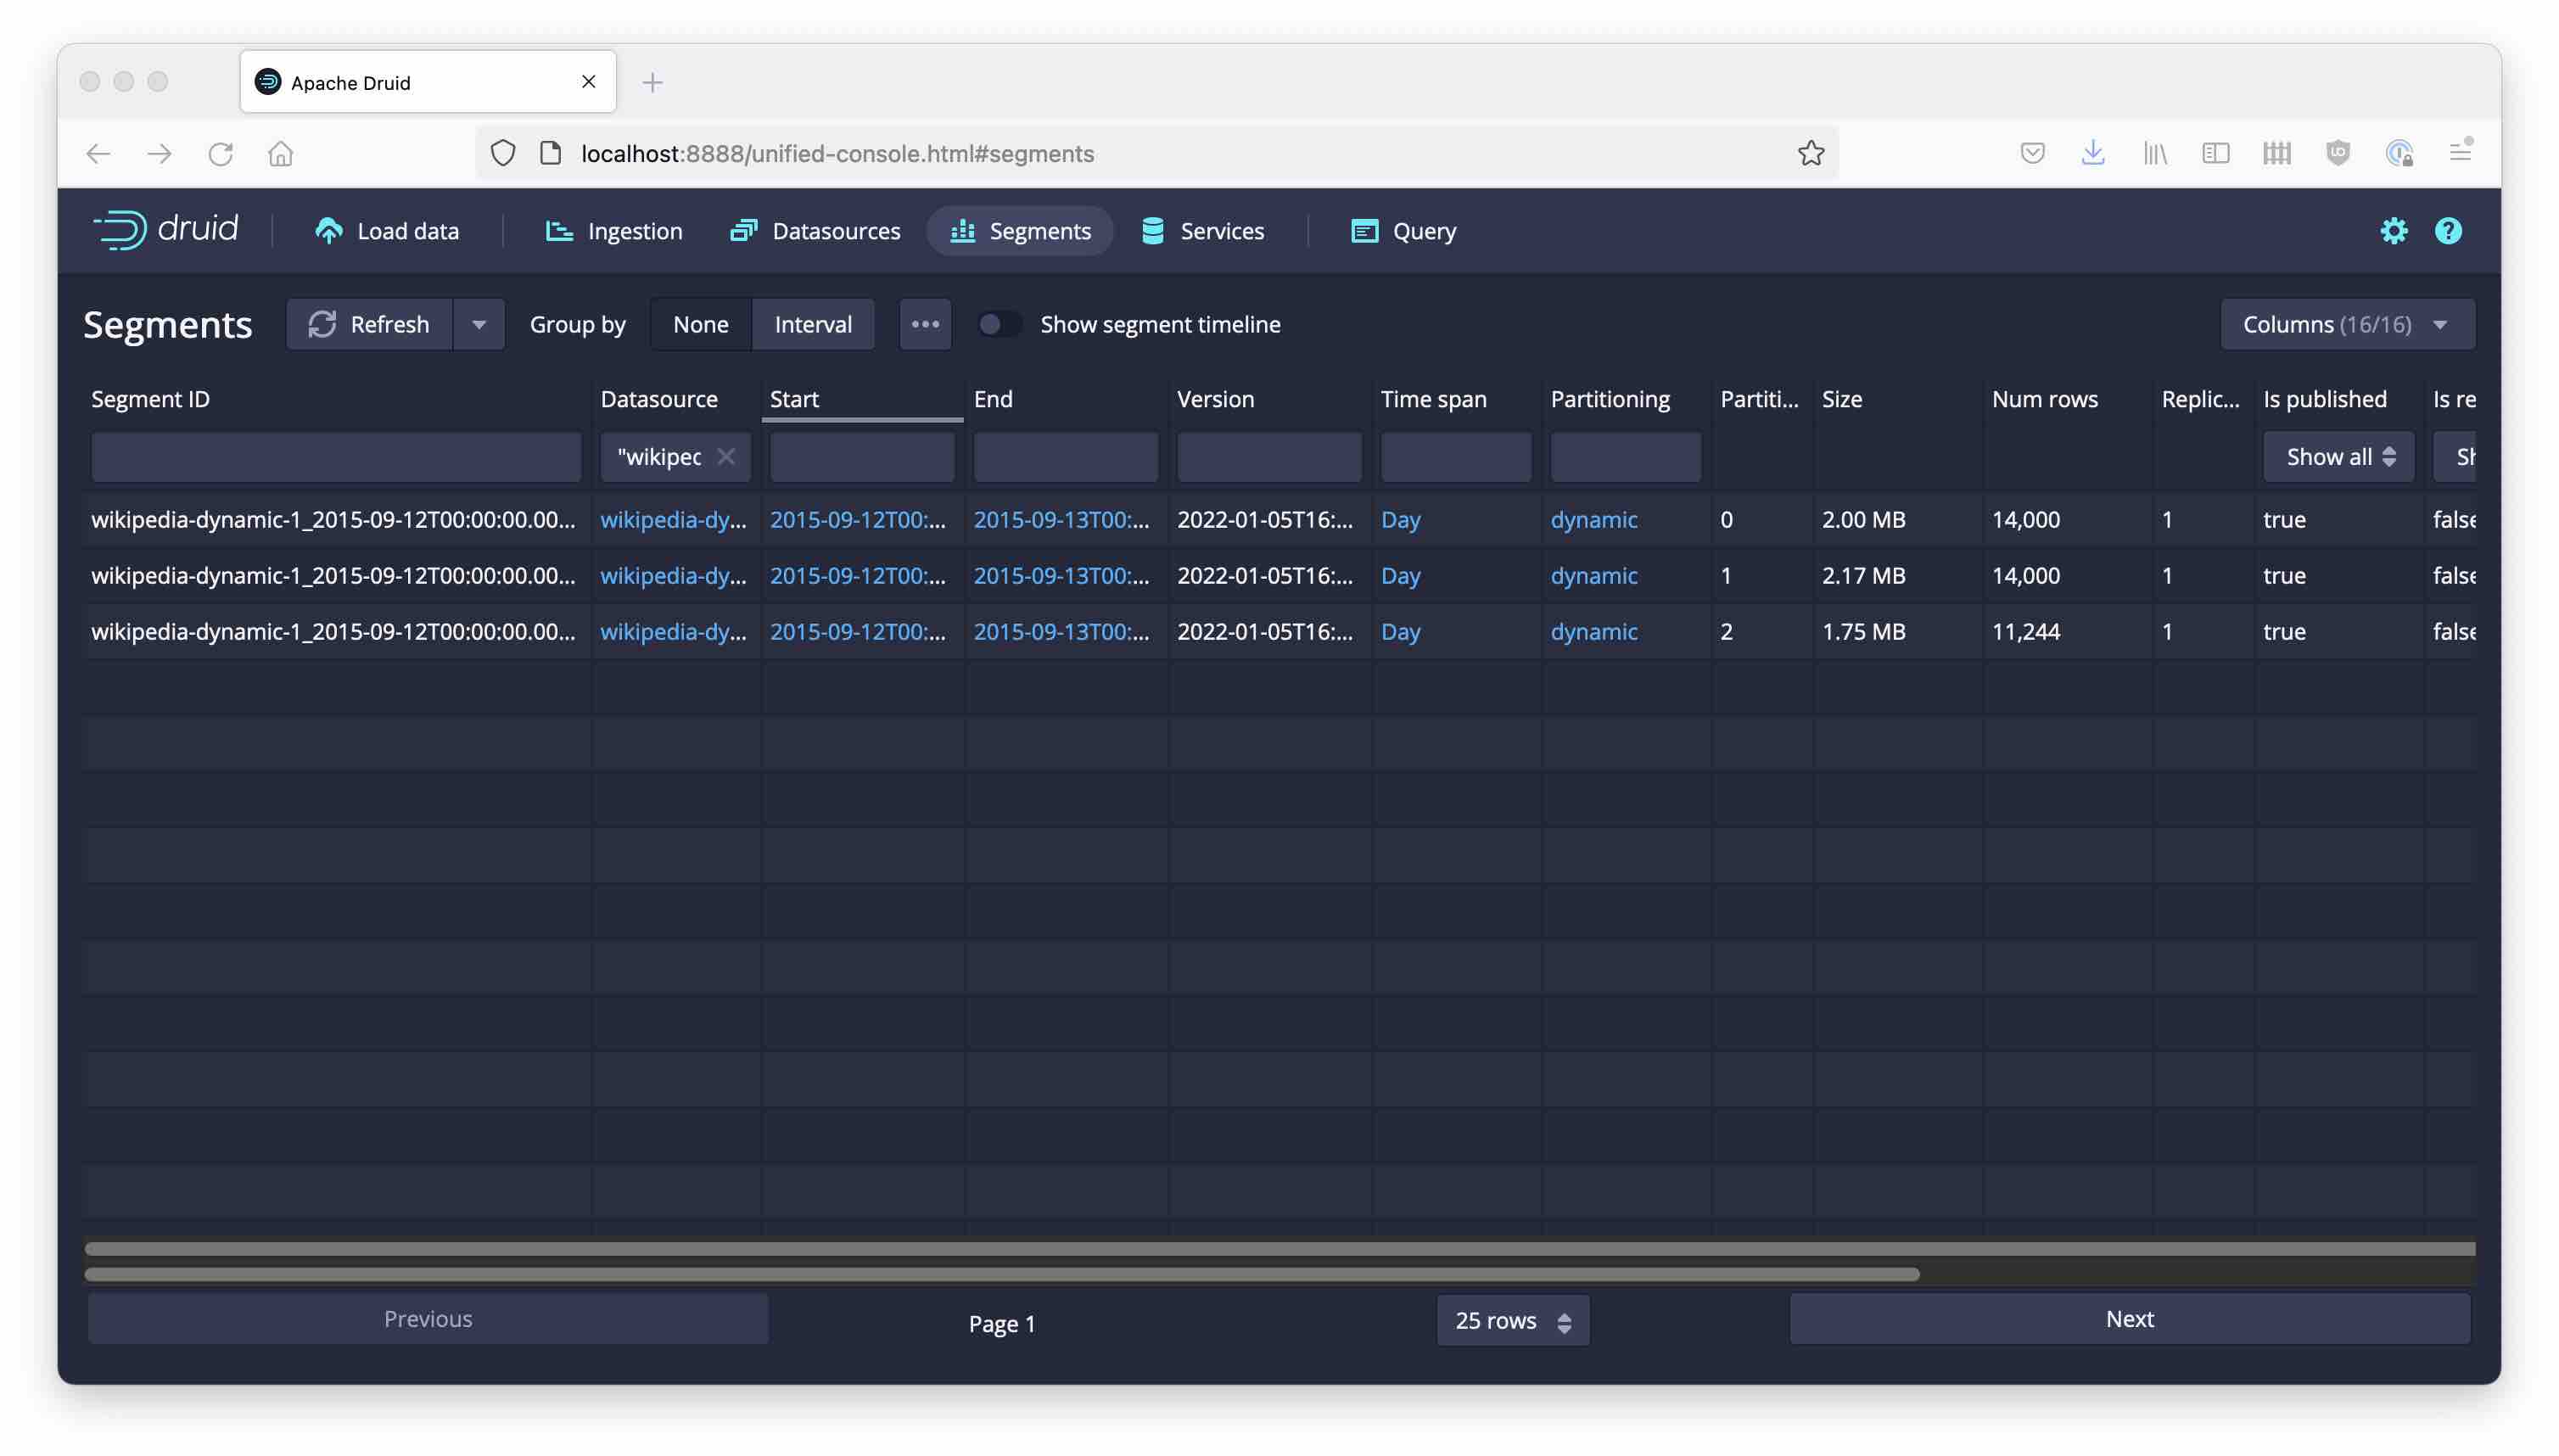This screenshot has height=1456, width=2559.
Task: Select the Interval group-by option
Action: point(812,324)
